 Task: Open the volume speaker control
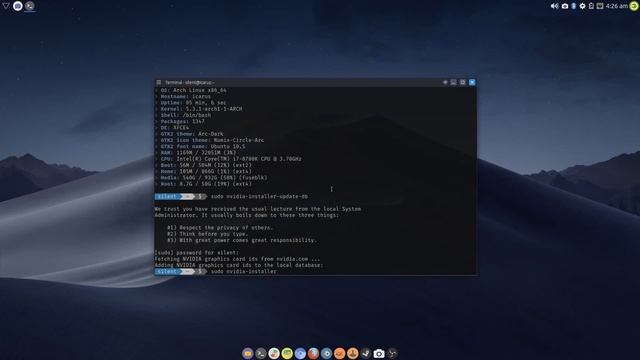(554, 6)
